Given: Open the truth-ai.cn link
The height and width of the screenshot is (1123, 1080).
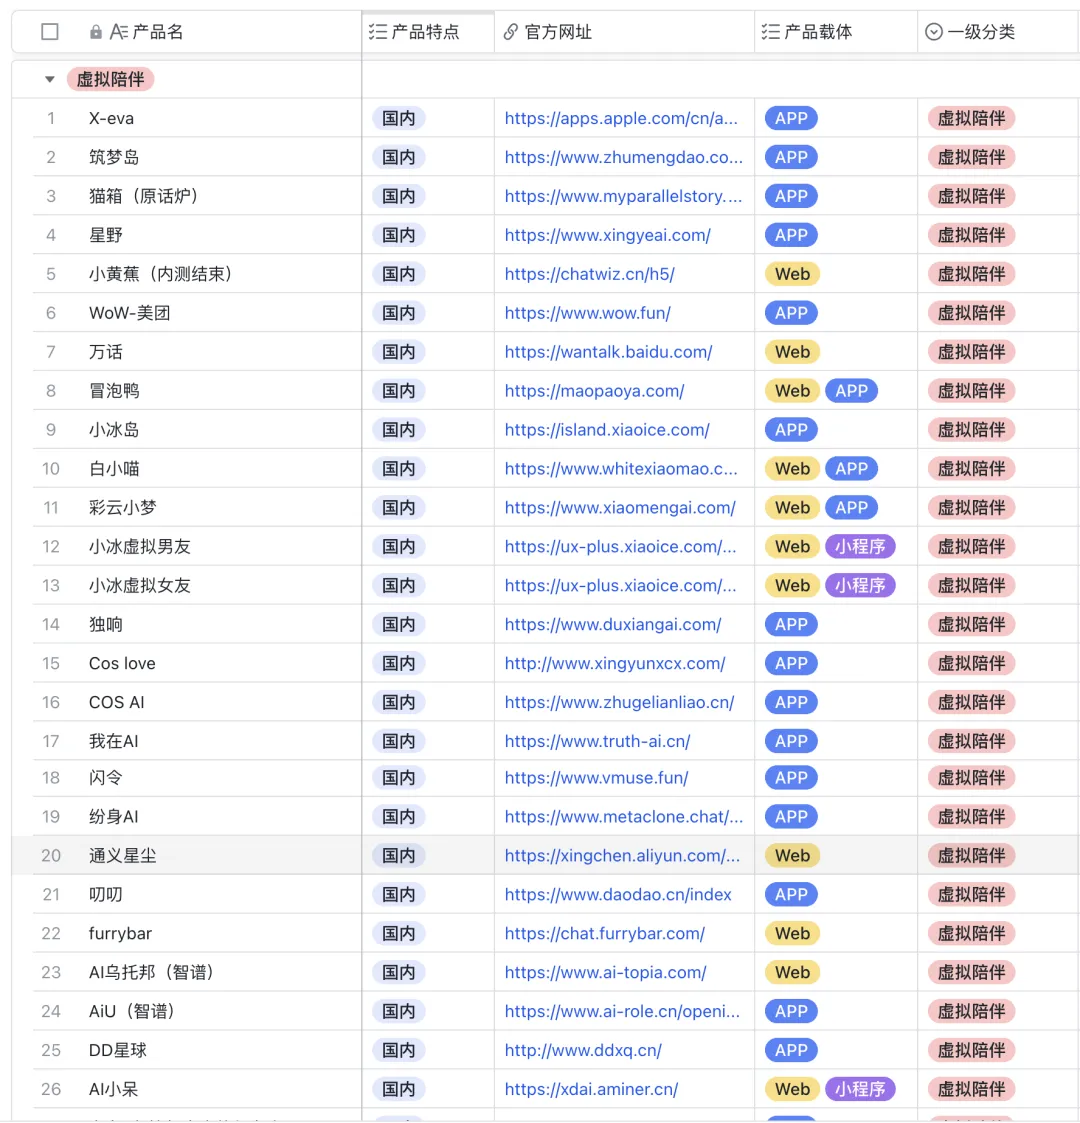Looking at the screenshot, I should (597, 741).
